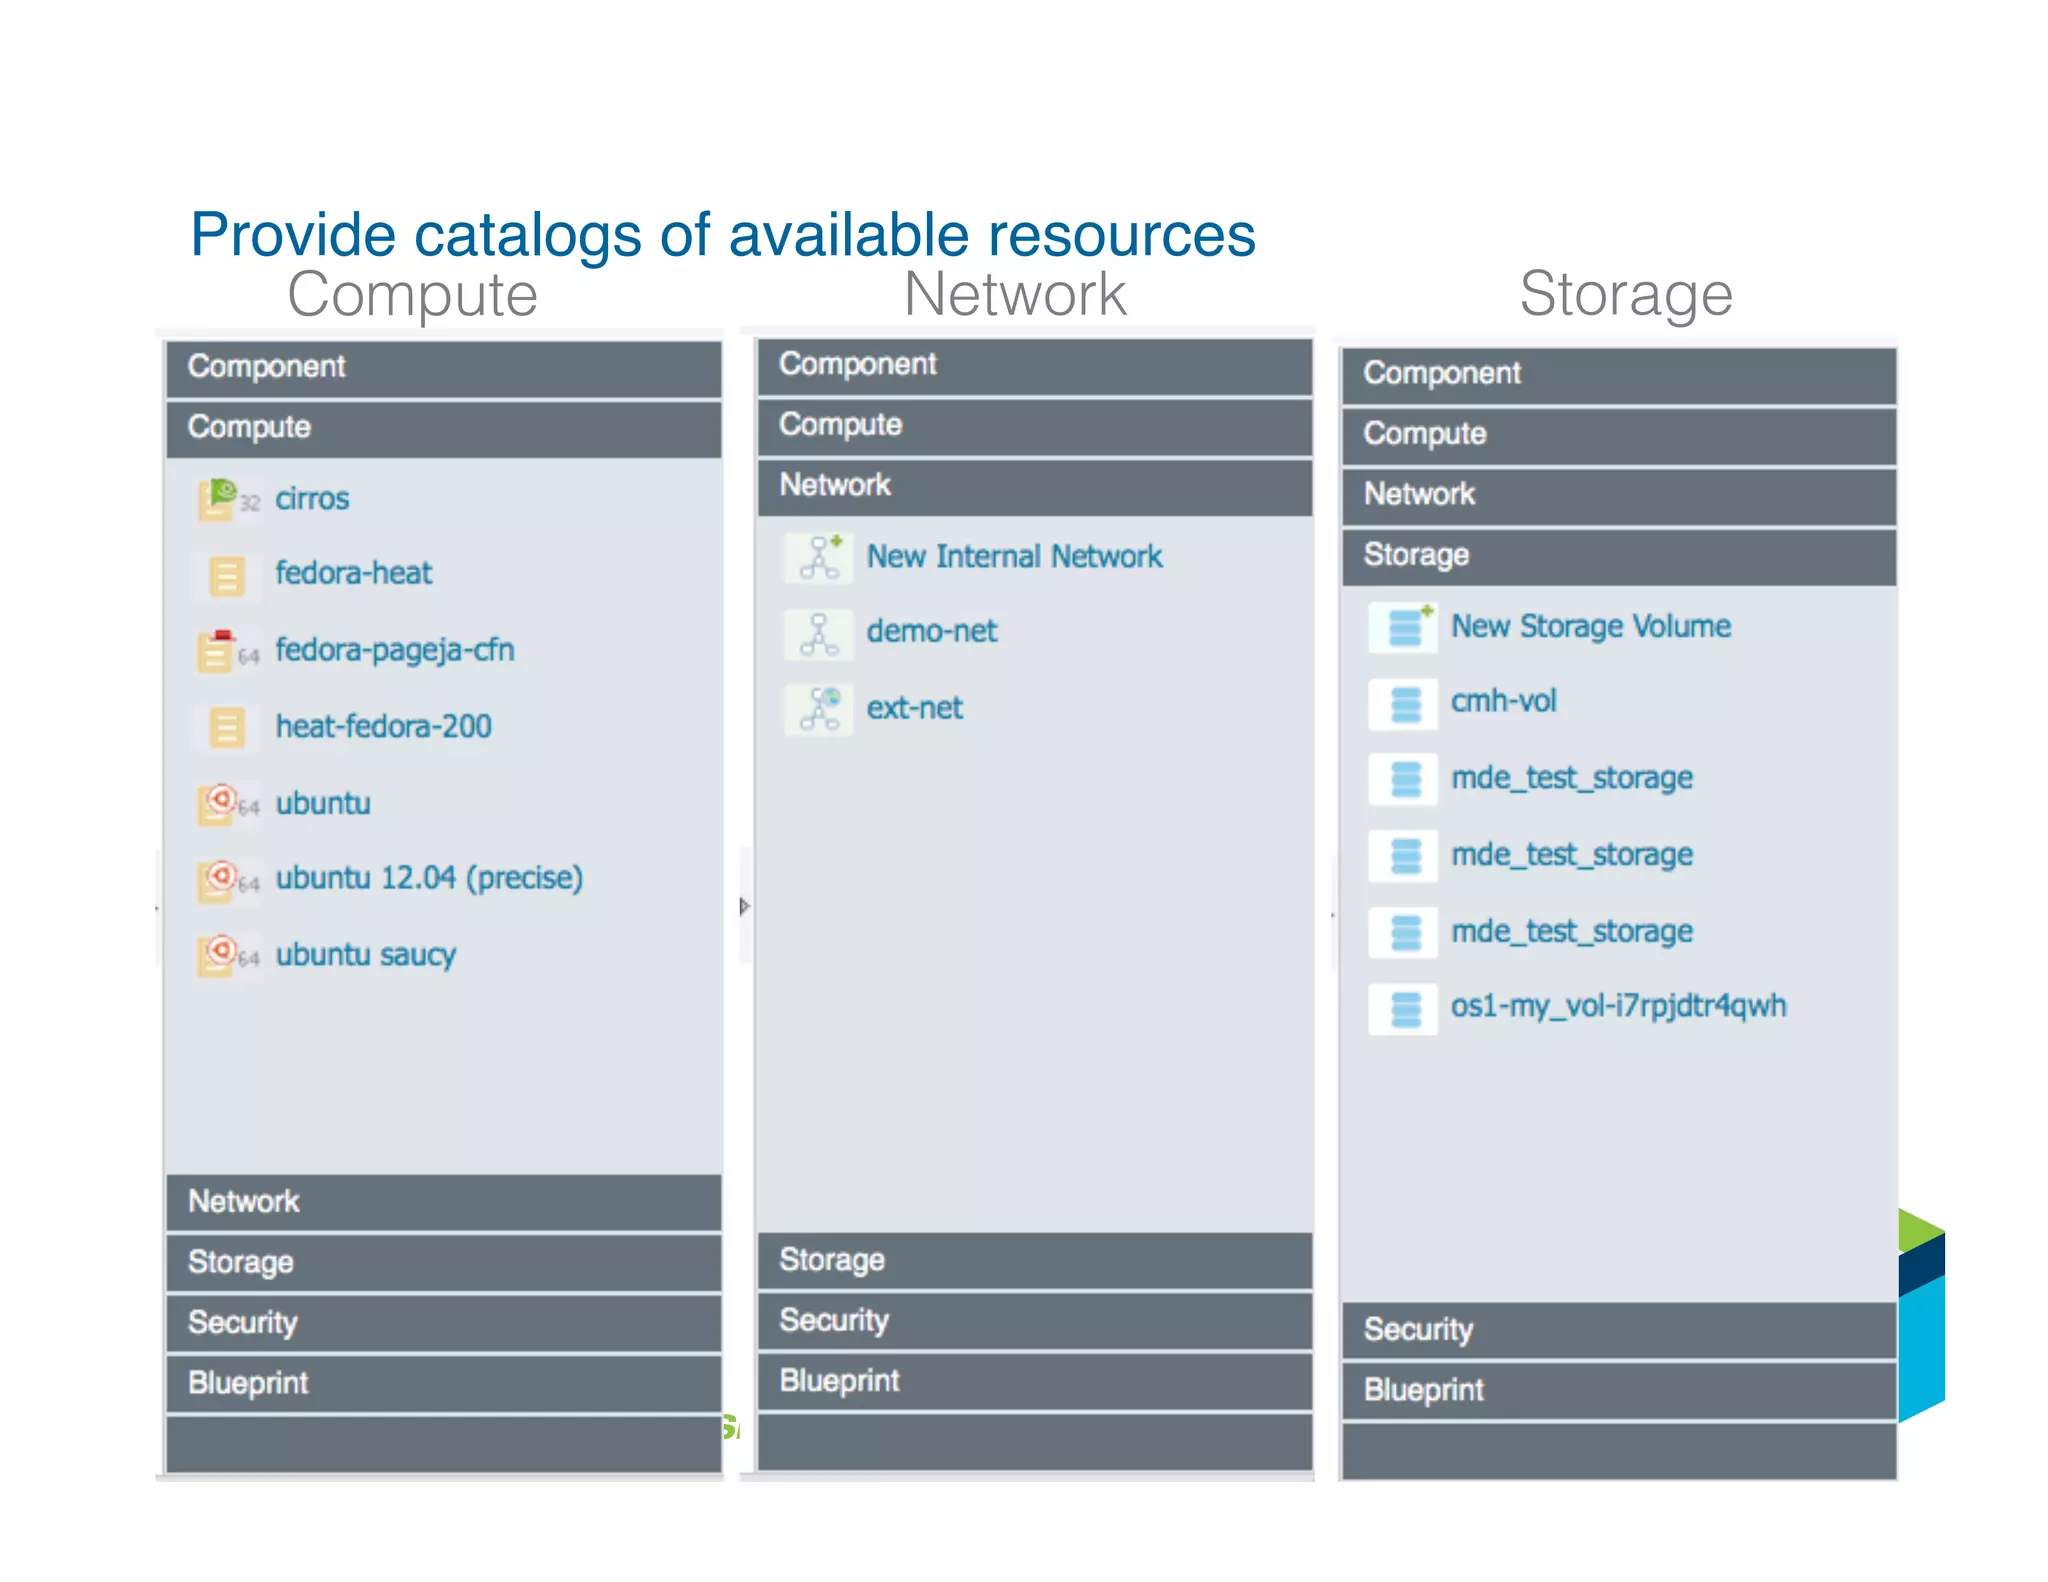Click the cirros image icon
This screenshot has width=2048, height=1582.
click(x=228, y=500)
